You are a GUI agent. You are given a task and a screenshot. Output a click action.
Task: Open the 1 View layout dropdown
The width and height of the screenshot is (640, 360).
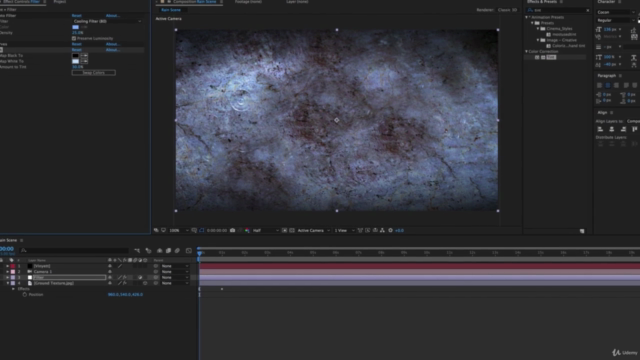(x=344, y=231)
